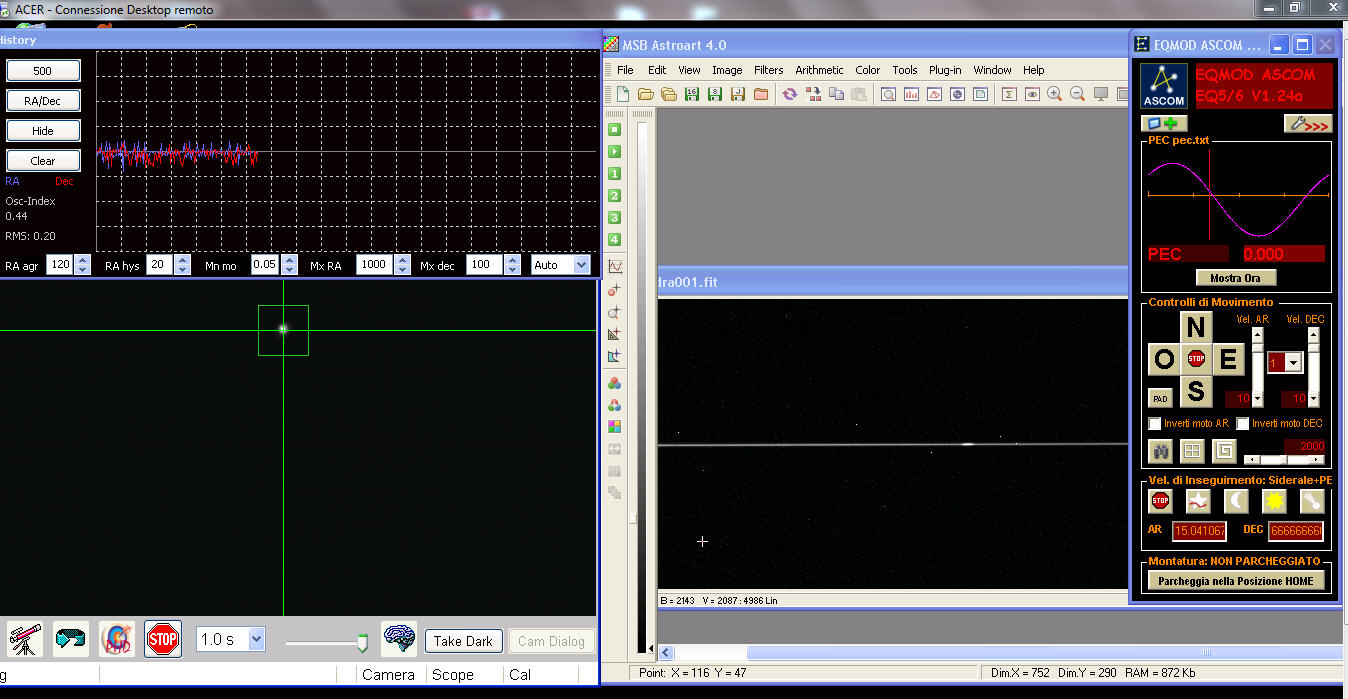The image size is (1348, 699).
Task: Click the gamma slider handle in PHD
Action: pos(362,643)
